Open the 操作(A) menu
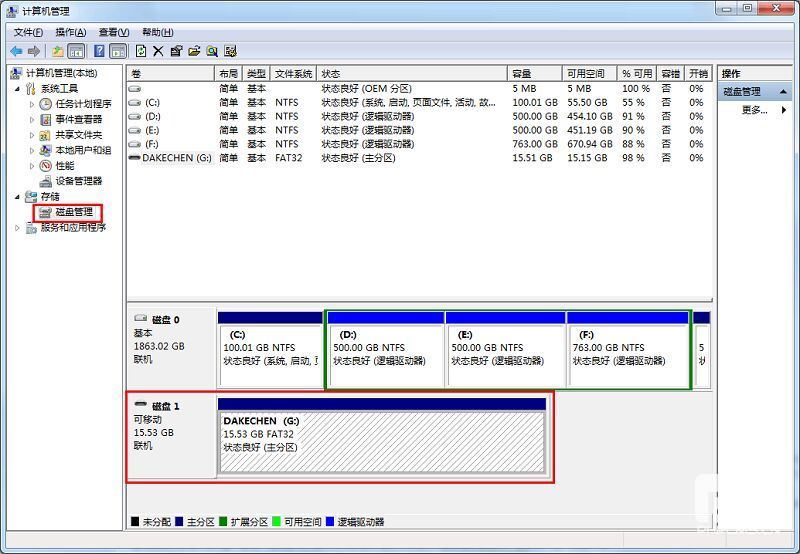 (x=70, y=32)
